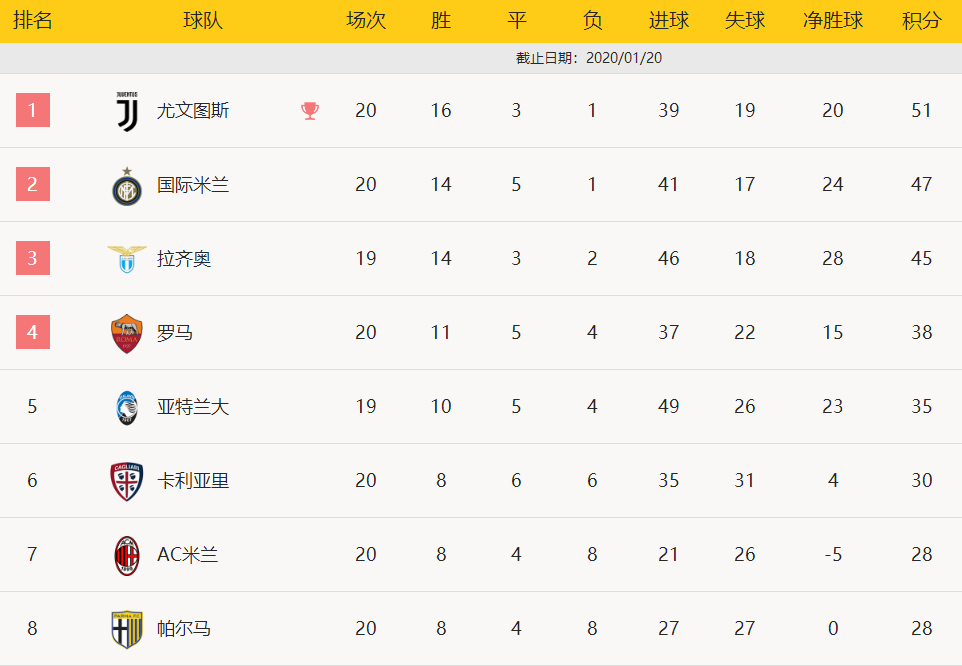This screenshot has height=666, width=962.
Task: Click the AC Milan club badge
Action: (x=127, y=556)
